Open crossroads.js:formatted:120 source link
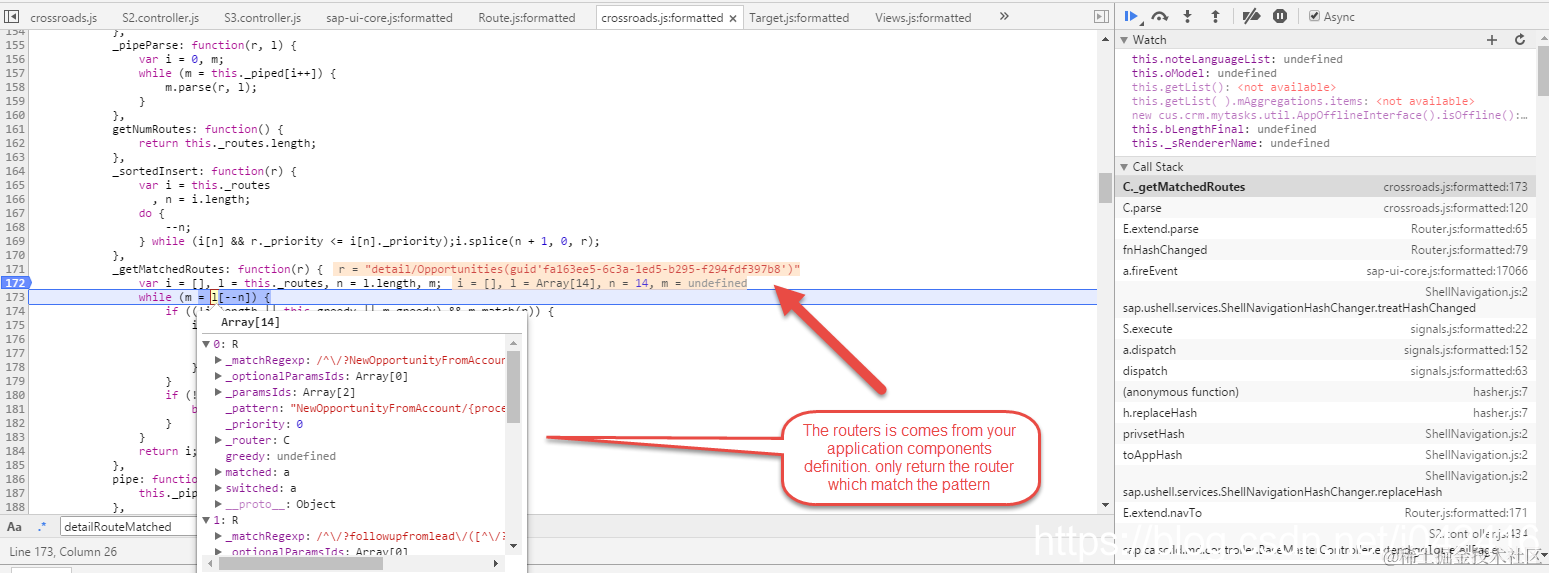 tap(1455, 208)
